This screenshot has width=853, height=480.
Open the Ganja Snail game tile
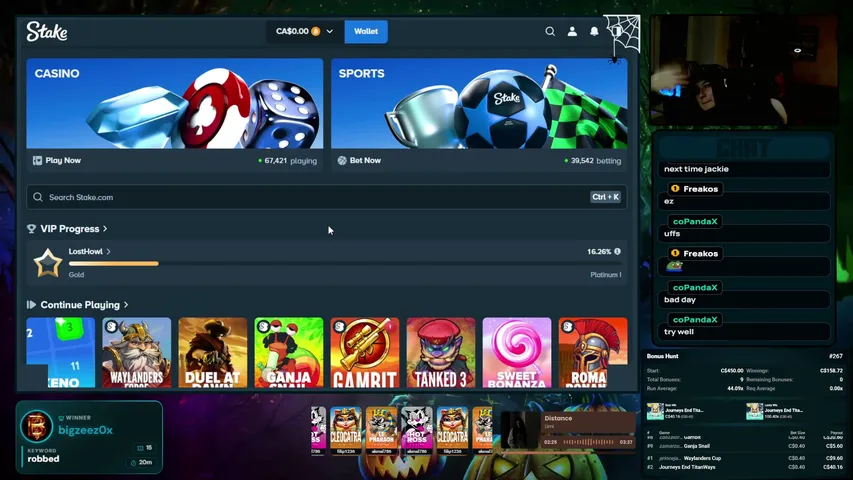289,353
